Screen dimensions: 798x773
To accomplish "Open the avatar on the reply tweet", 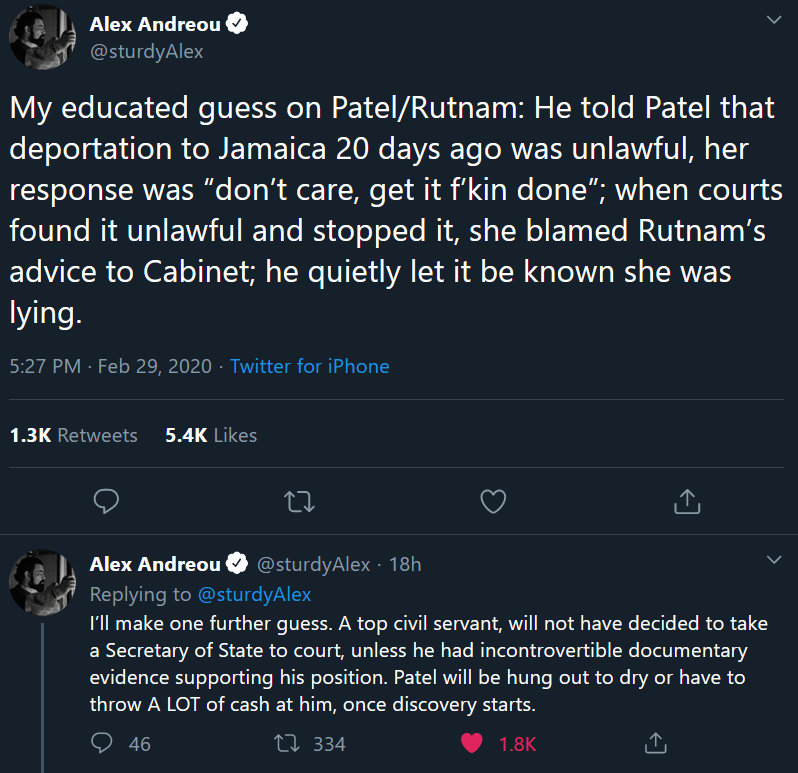I will [42, 582].
